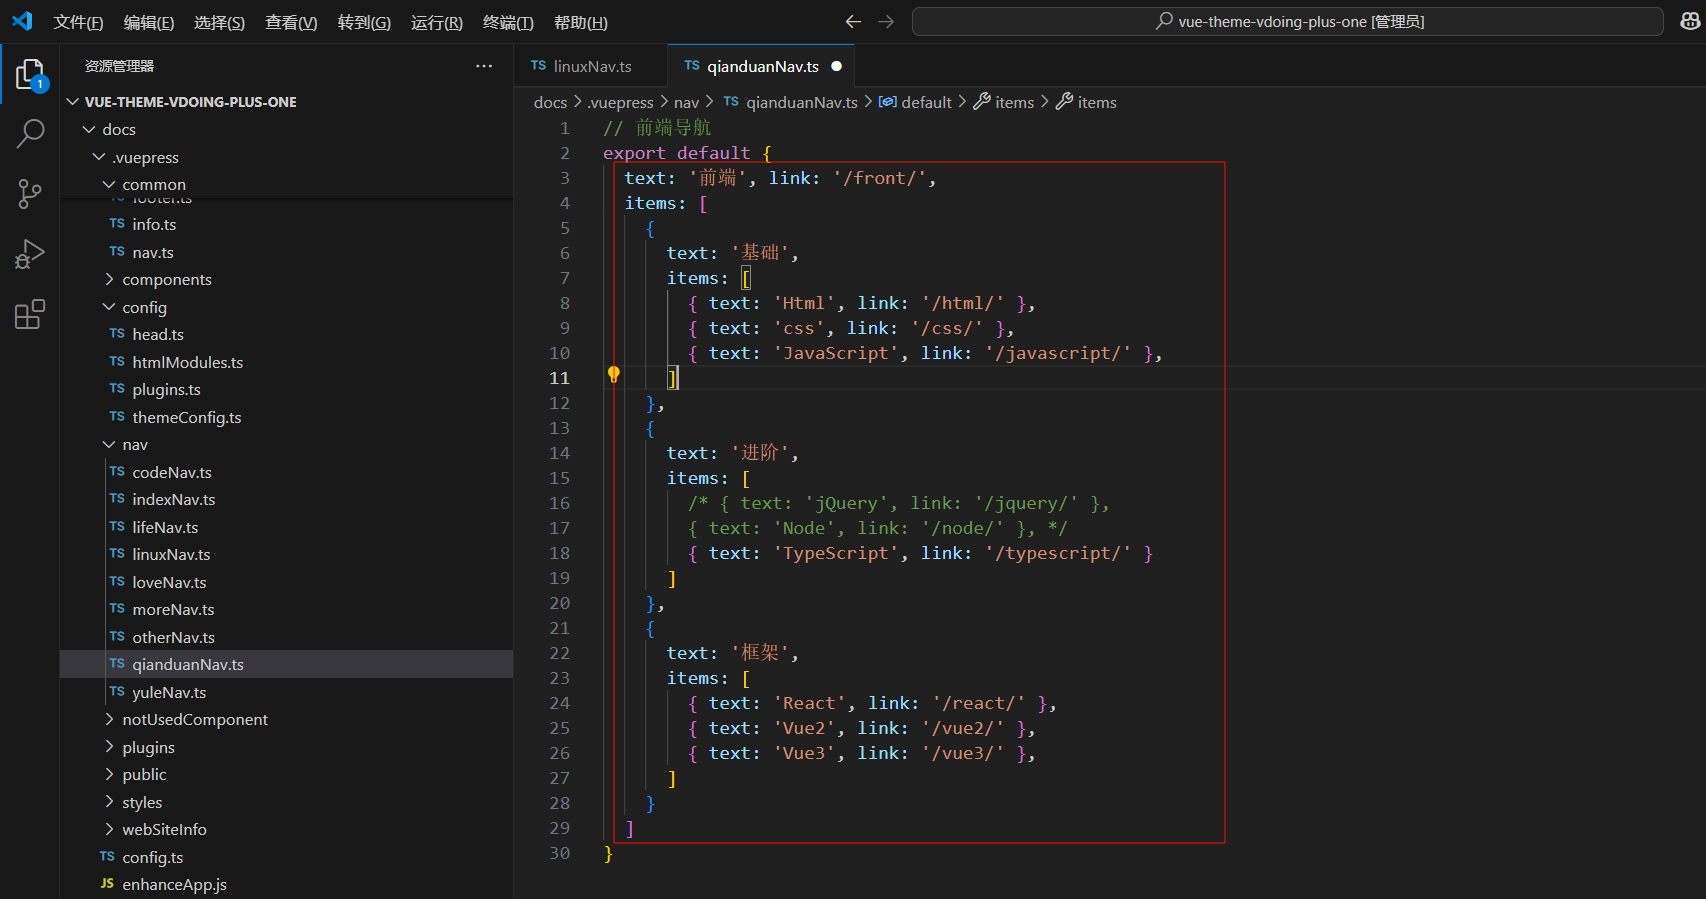This screenshot has height=899, width=1706.
Task: Click the VS Code logo icon
Action: point(22,21)
